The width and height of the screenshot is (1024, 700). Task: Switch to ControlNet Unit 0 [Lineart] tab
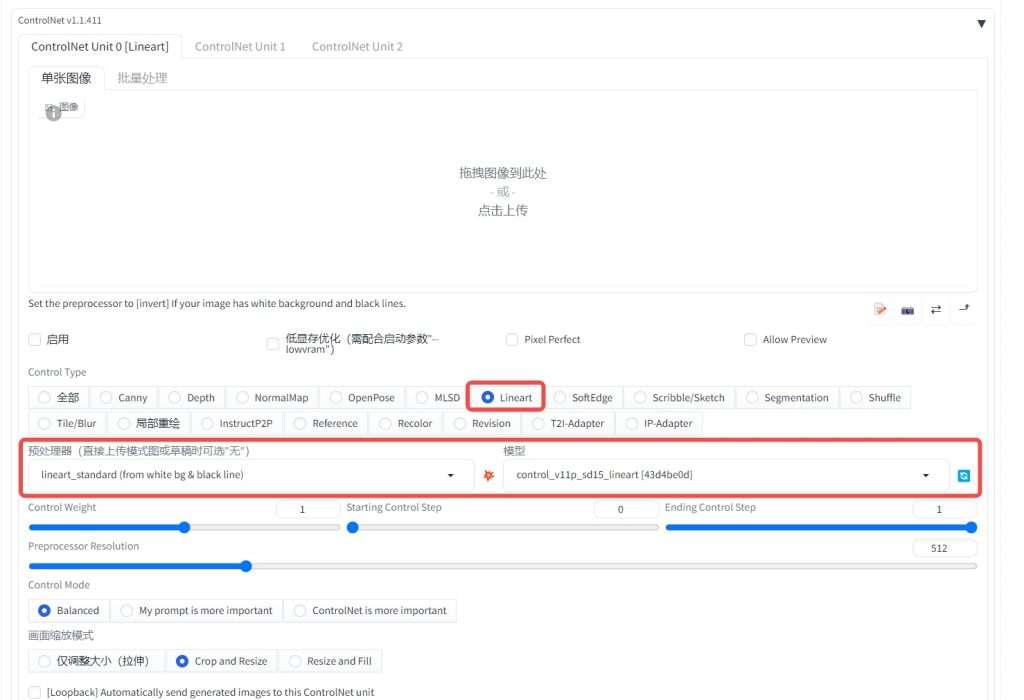pyautogui.click(x=99, y=46)
